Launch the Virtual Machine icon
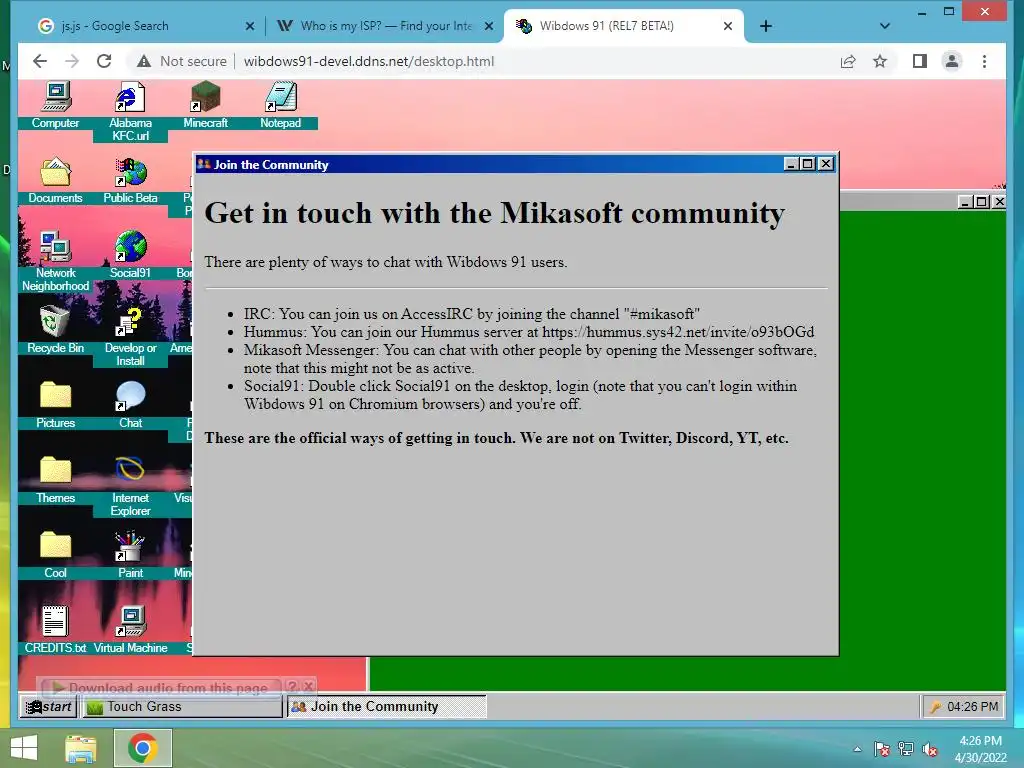Image resolution: width=1024 pixels, height=768 pixels. pyautogui.click(x=130, y=630)
